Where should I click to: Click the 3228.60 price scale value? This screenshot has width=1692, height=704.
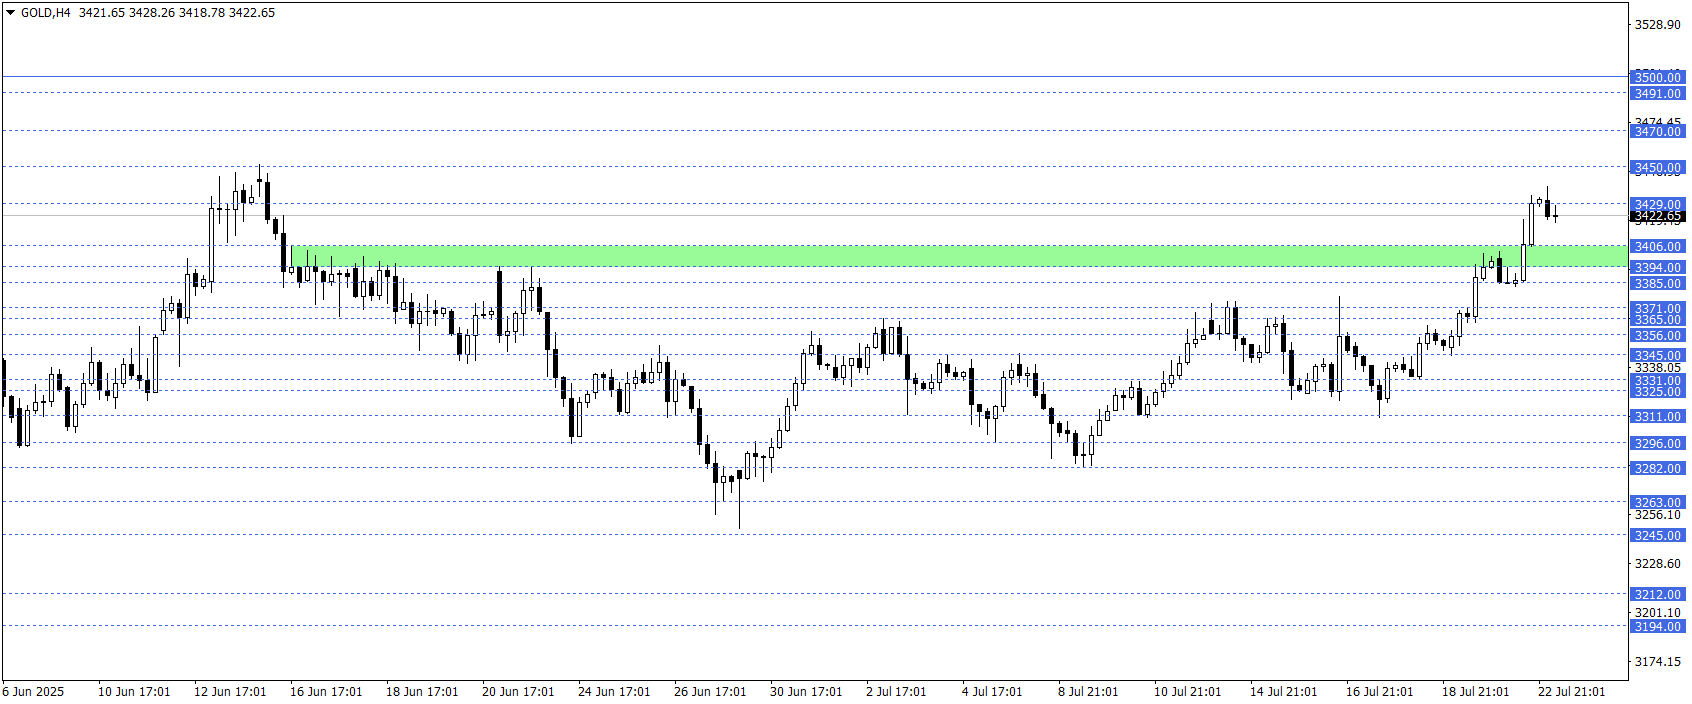(x=1658, y=564)
